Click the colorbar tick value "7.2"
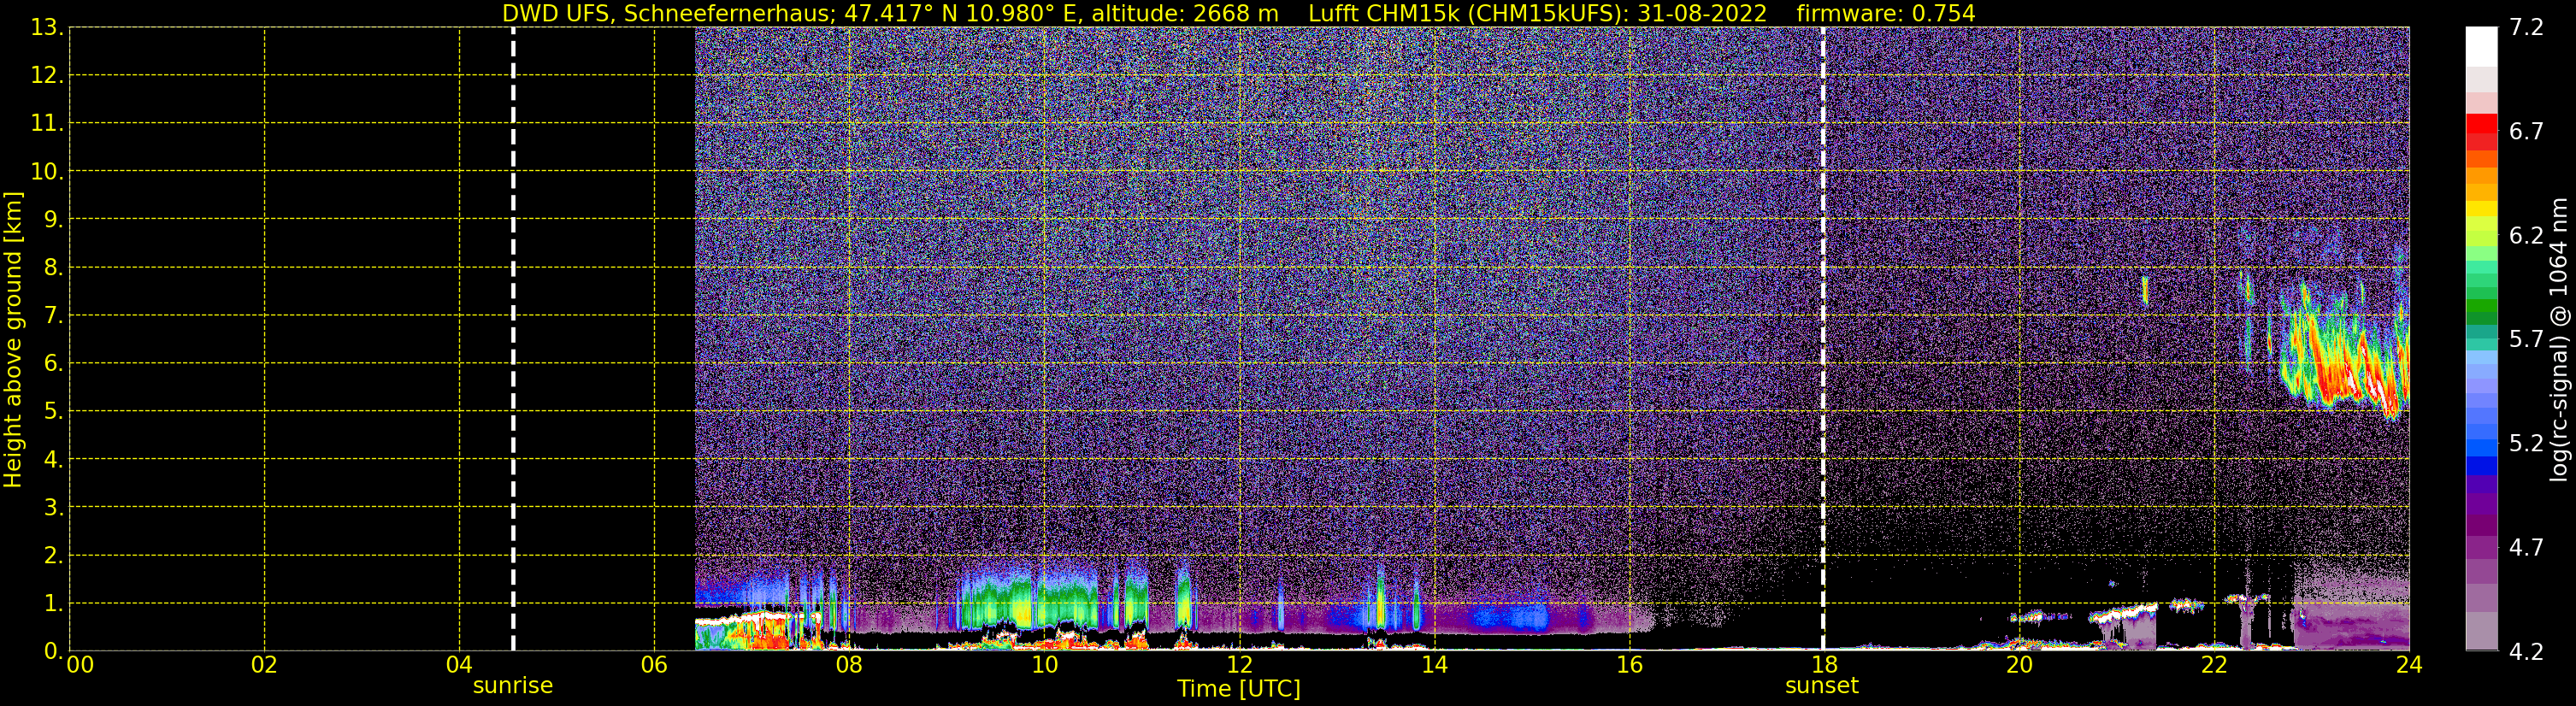Image resolution: width=2576 pixels, height=706 pixels. (2525, 27)
